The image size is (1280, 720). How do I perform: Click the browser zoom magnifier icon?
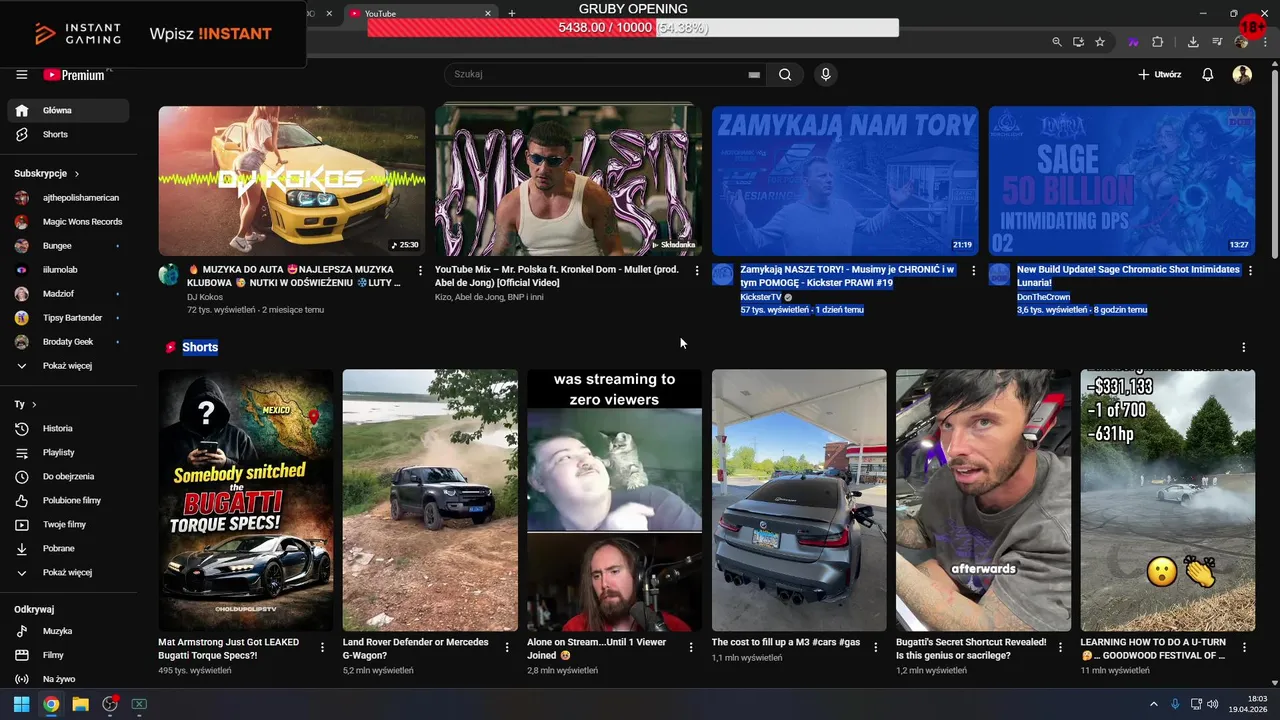pyautogui.click(x=1057, y=42)
